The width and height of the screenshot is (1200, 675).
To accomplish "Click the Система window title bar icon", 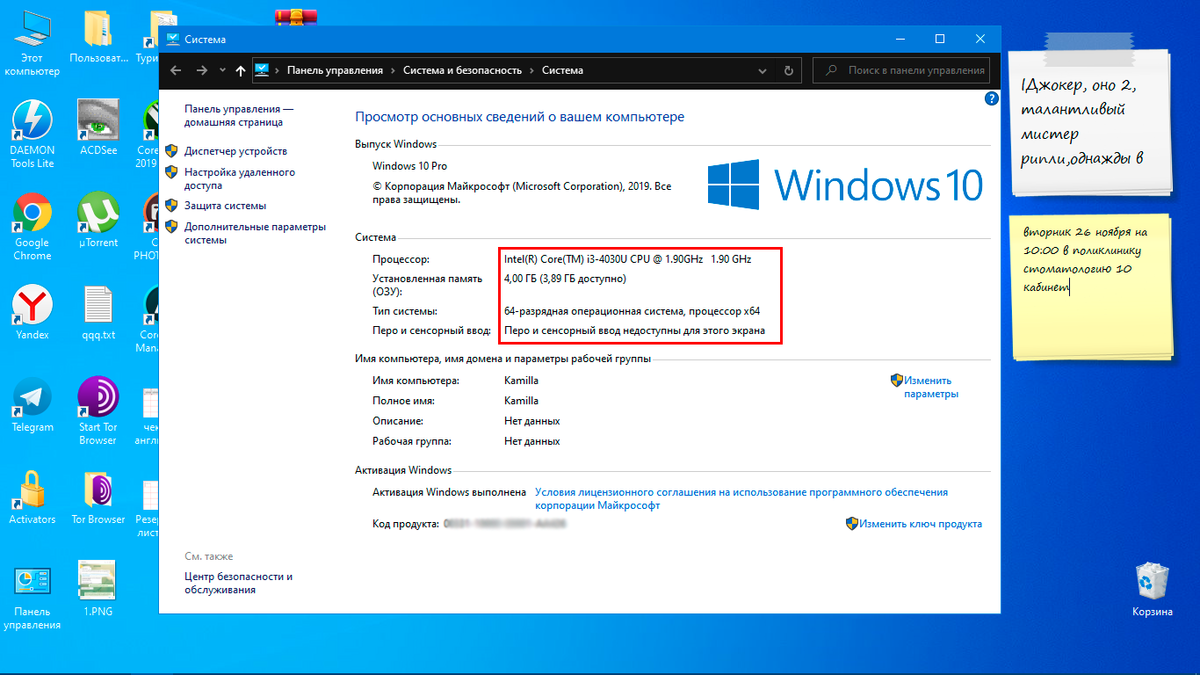I will pyautogui.click(x=172, y=39).
